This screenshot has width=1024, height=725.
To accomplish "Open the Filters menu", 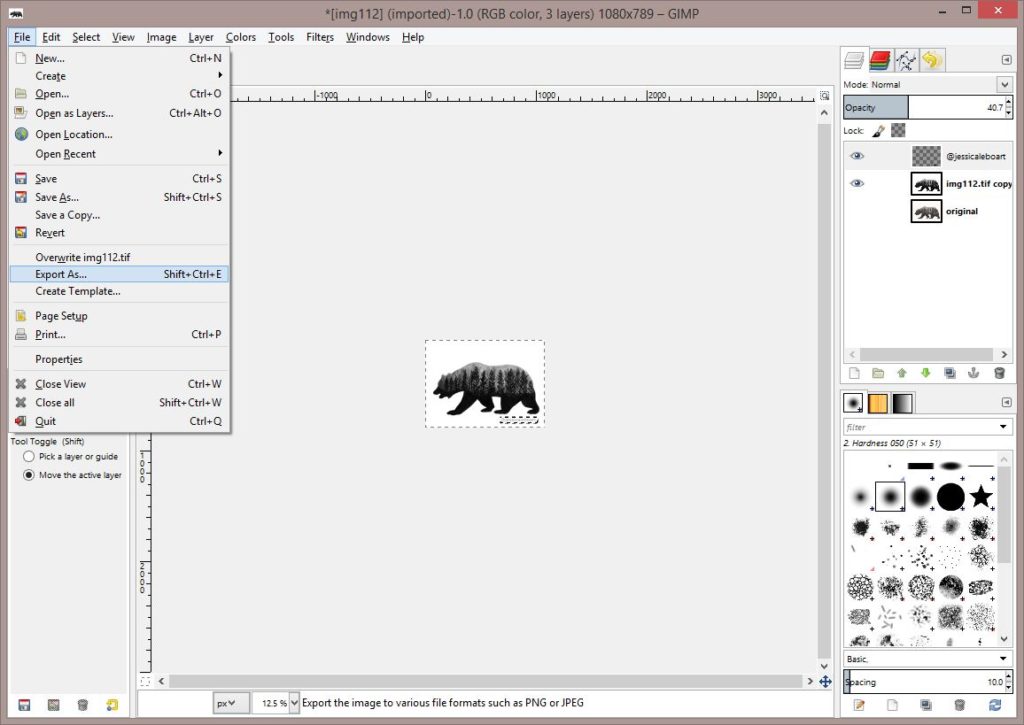I will (320, 37).
